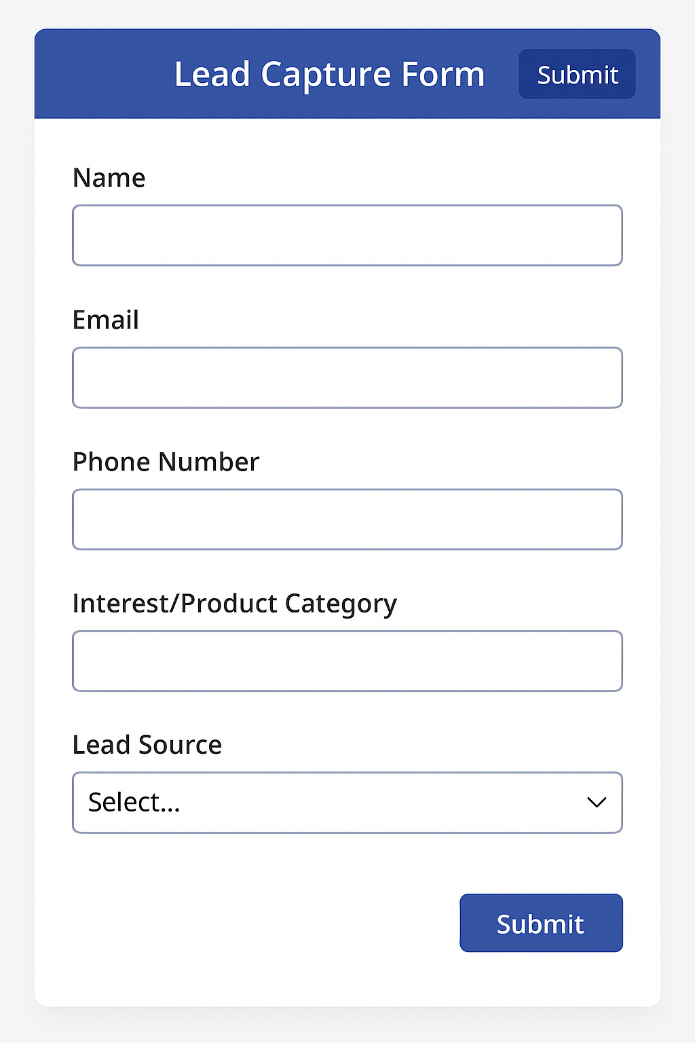
Task: Click the chevron arrow on the Lead Source selector
Action: tap(597, 802)
